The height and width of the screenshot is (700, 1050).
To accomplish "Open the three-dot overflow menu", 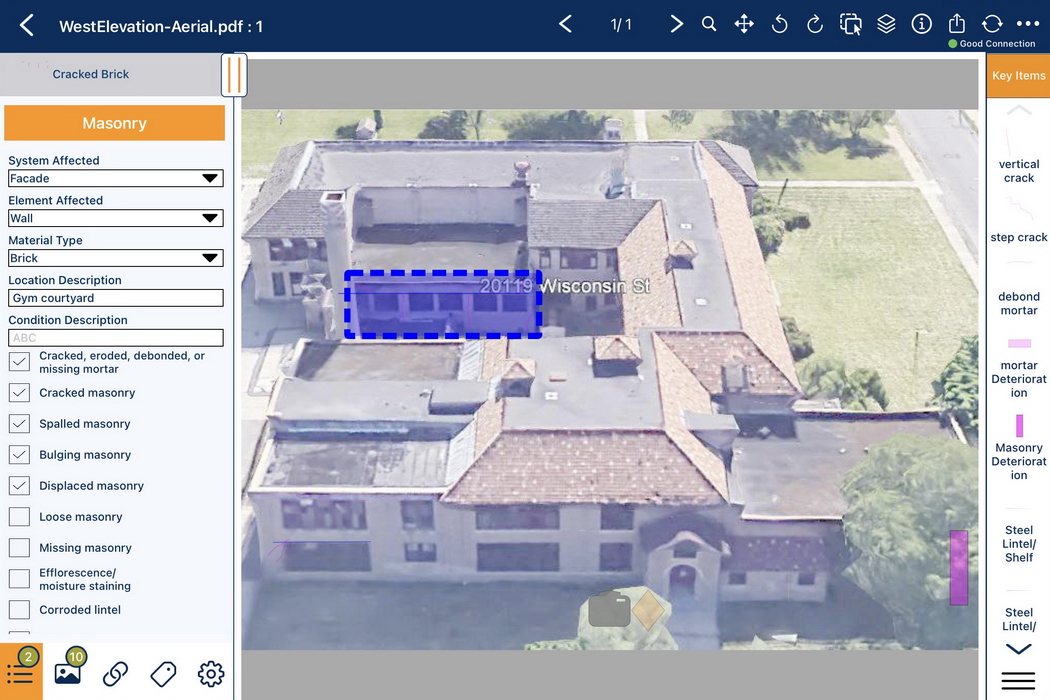I will pyautogui.click(x=1027, y=23).
